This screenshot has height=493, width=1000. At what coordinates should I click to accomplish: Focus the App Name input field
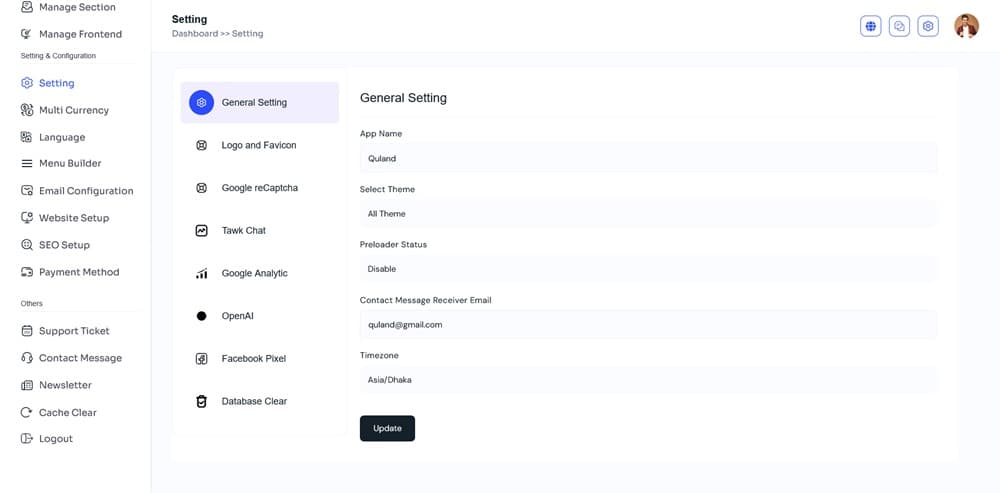click(x=647, y=158)
